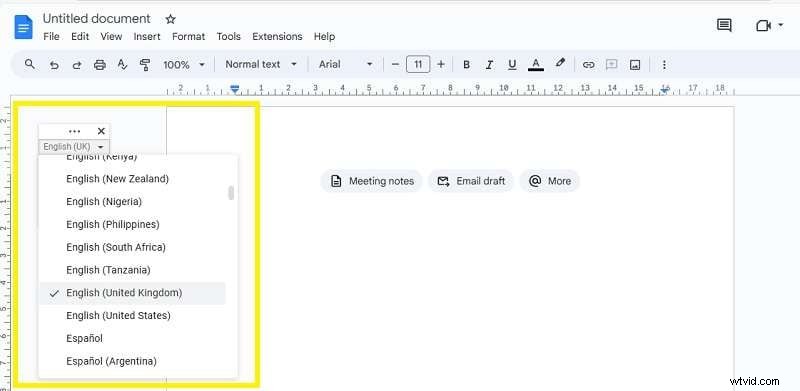
Task: Open the Normal text style dropdown
Action: click(x=261, y=64)
